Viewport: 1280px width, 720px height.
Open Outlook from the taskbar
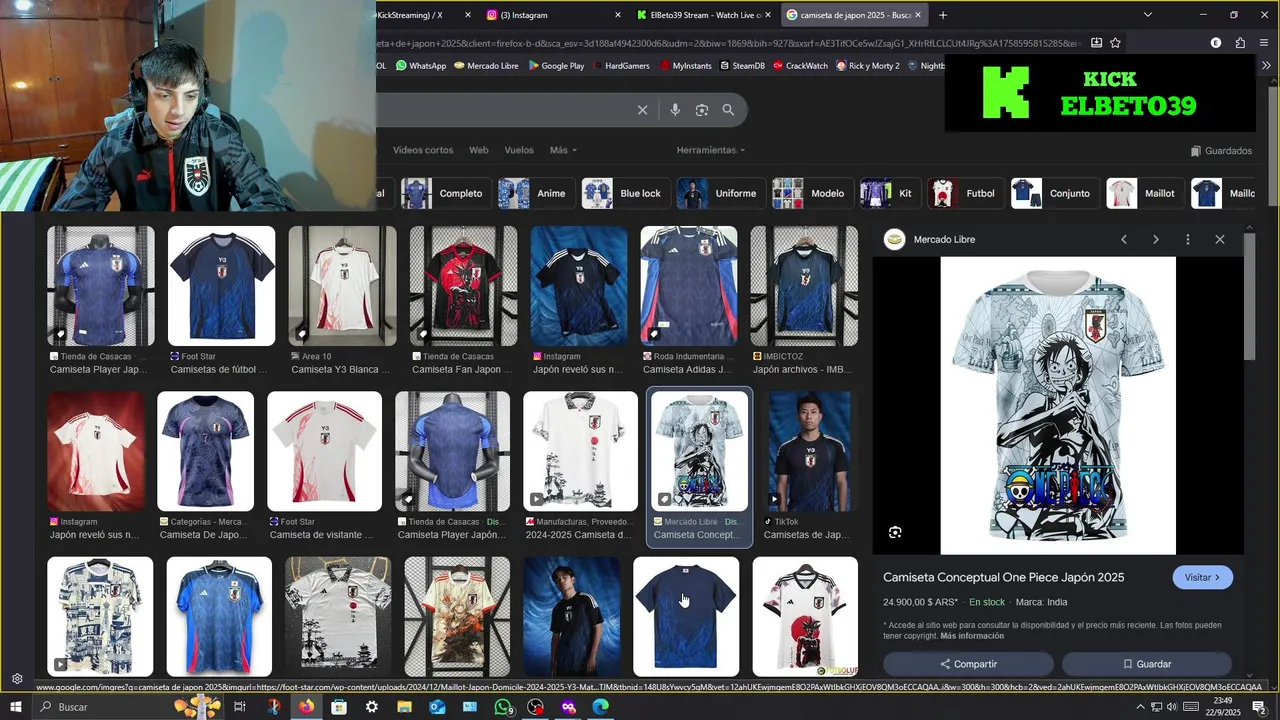pyautogui.click(x=437, y=707)
